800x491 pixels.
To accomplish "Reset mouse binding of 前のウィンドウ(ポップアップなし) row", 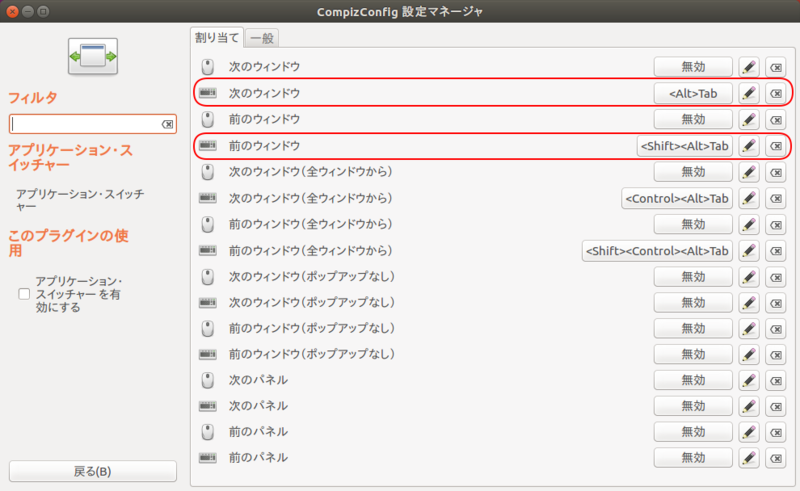I will (x=776, y=329).
